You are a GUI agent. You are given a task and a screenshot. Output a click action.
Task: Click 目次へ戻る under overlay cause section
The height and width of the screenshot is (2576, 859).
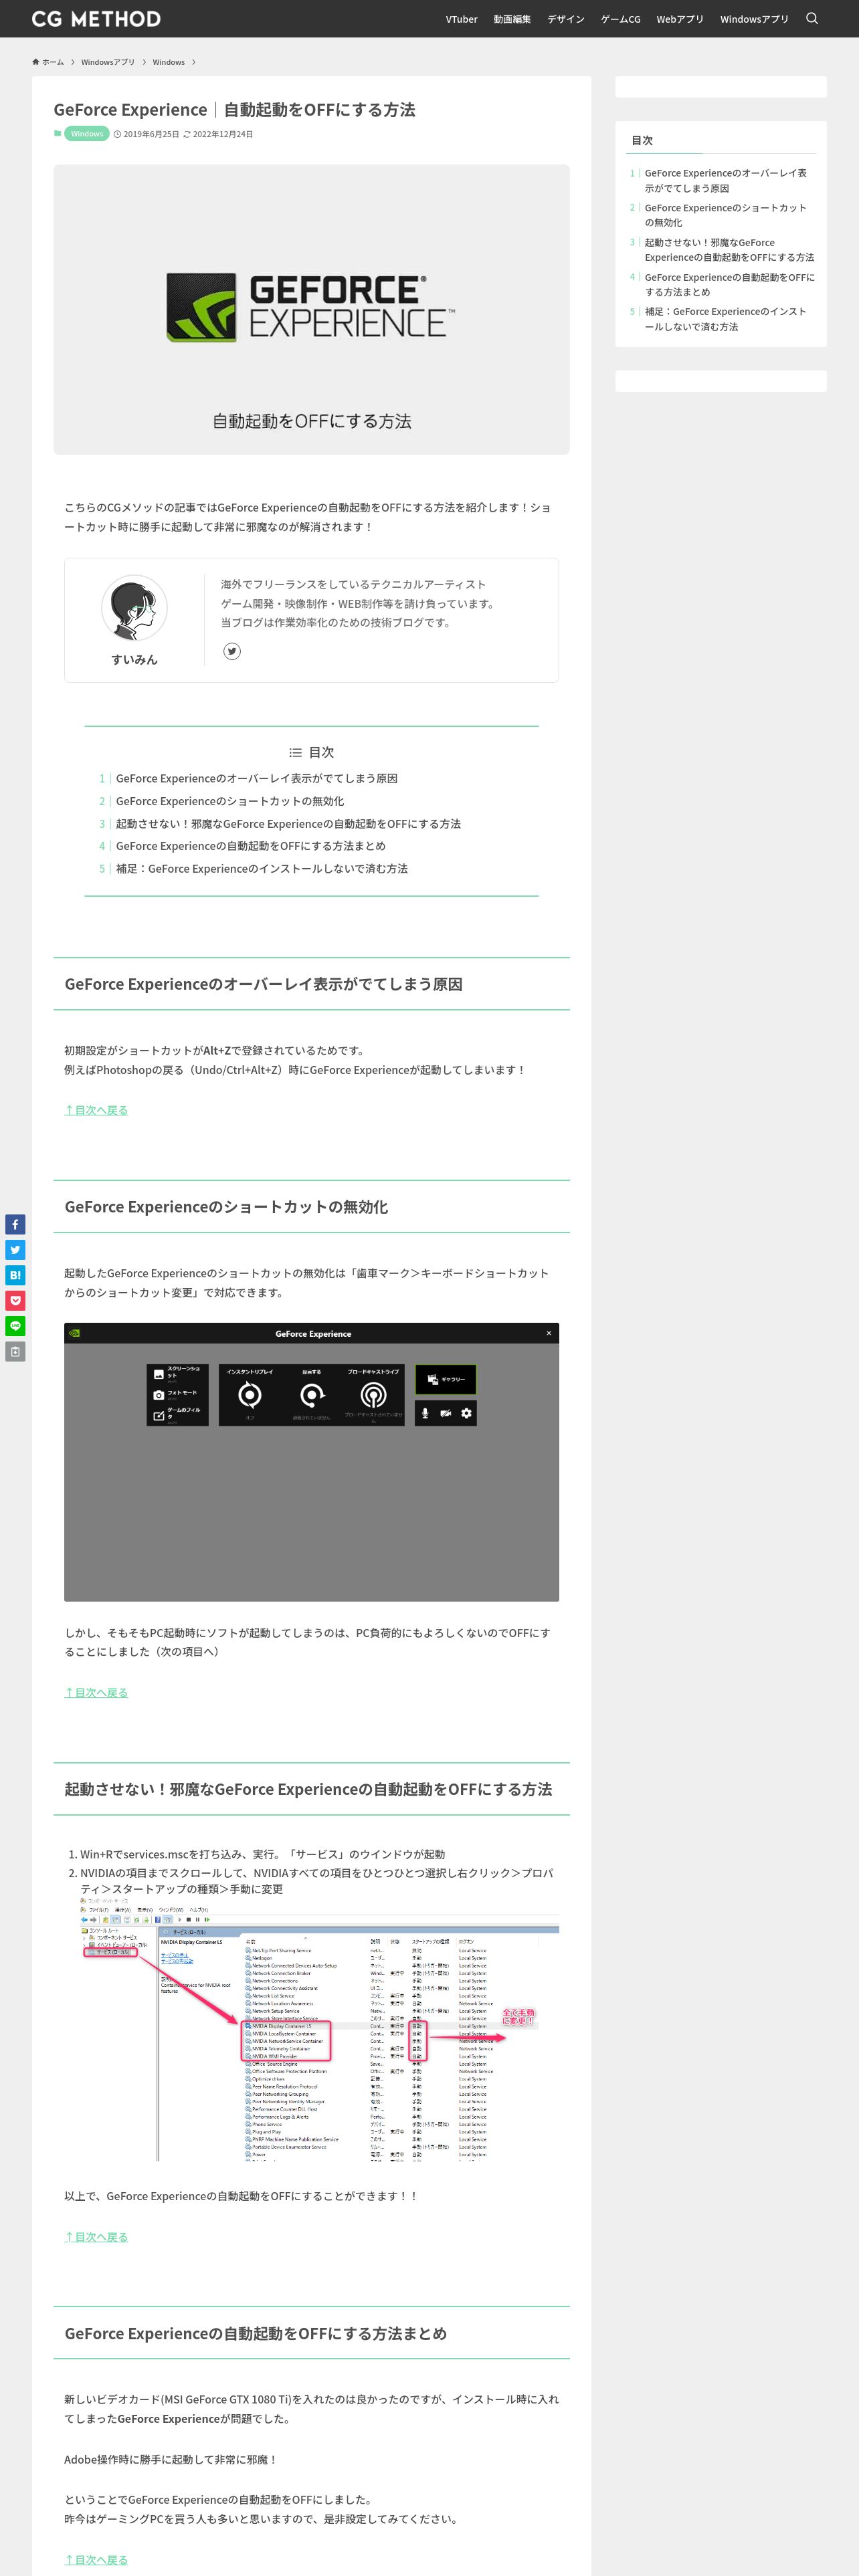tap(96, 1110)
